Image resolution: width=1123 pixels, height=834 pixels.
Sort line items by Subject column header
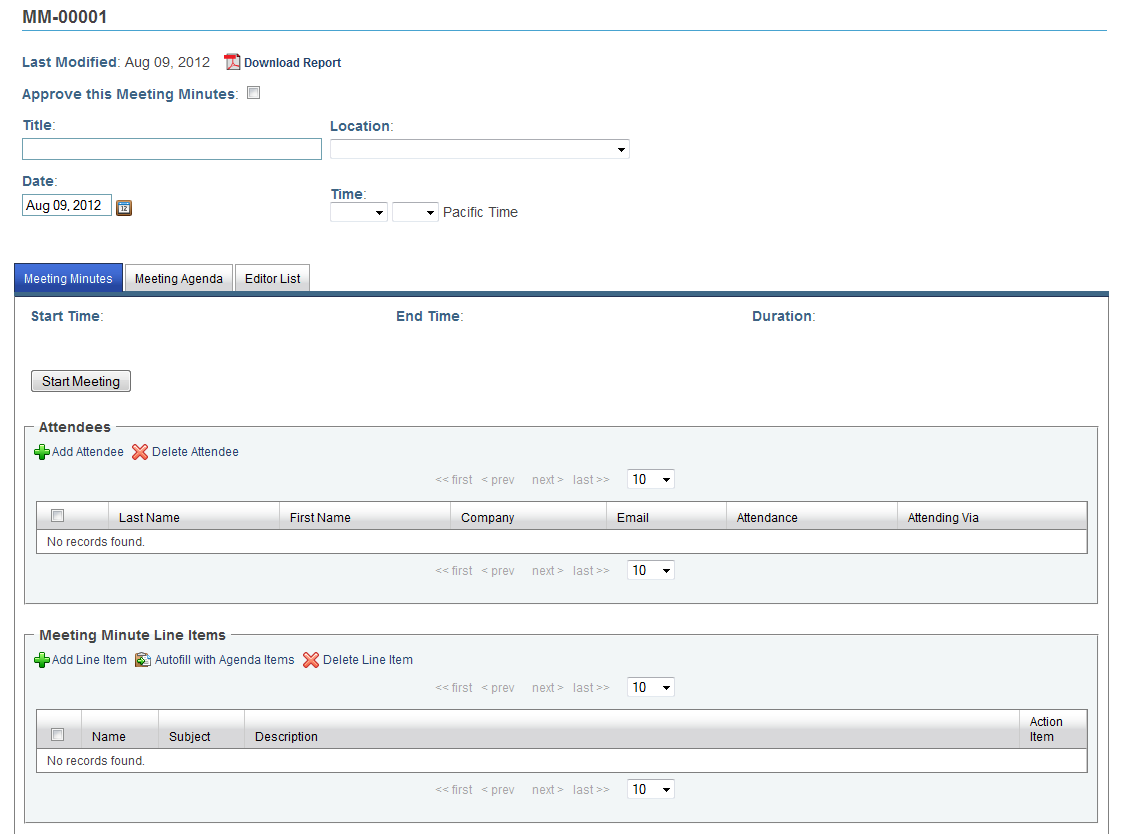pyautogui.click(x=201, y=729)
